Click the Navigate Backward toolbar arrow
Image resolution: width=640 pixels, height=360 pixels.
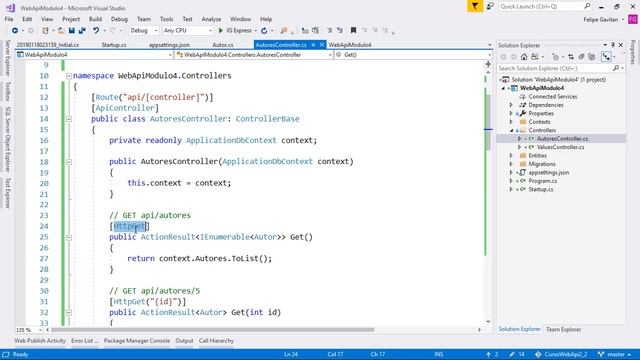point(15,31)
